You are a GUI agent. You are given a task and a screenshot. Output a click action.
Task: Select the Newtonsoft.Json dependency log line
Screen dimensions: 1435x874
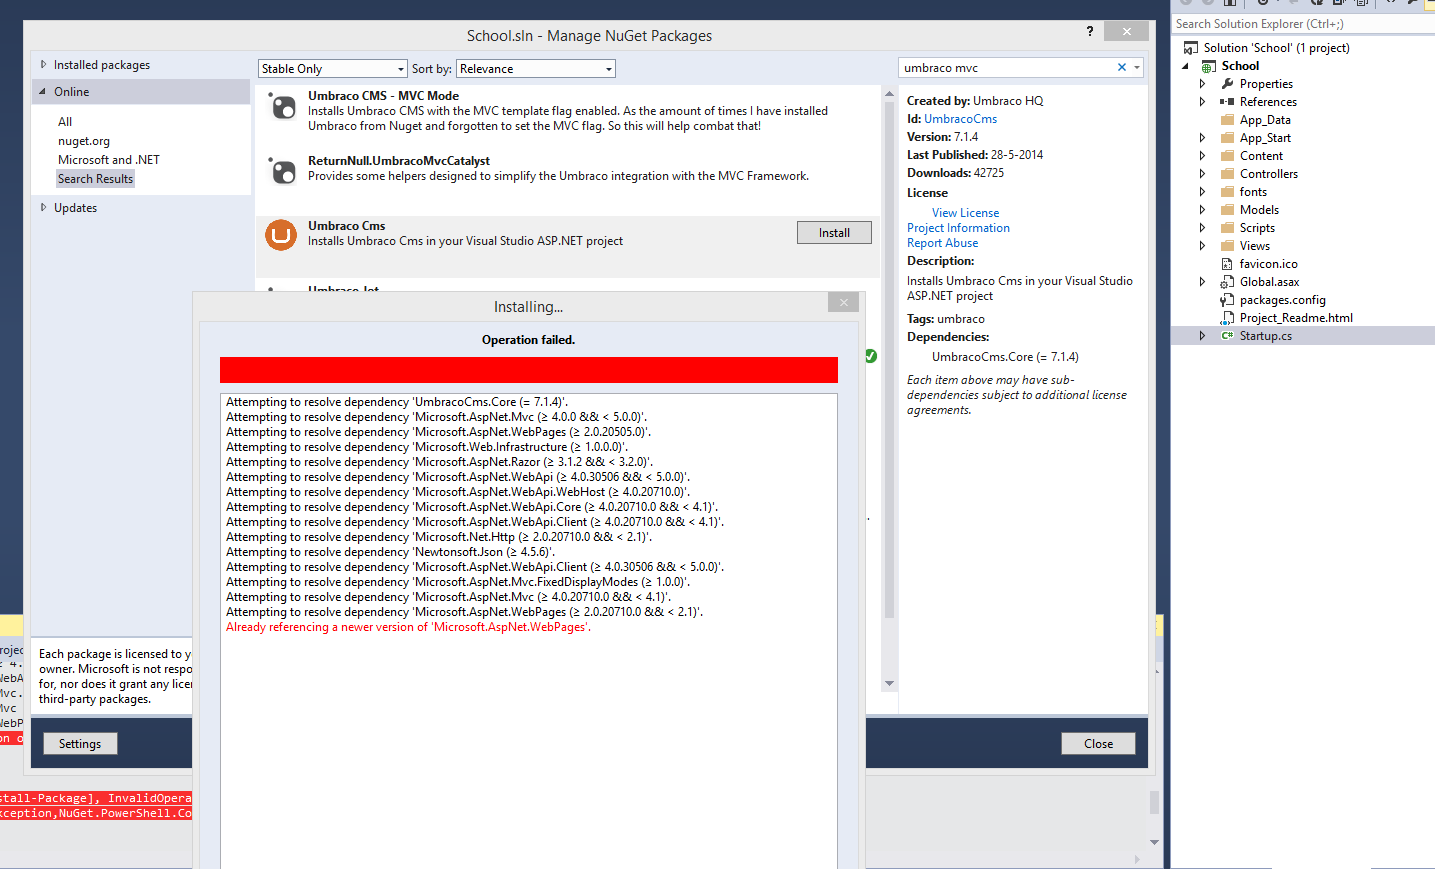pos(390,552)
